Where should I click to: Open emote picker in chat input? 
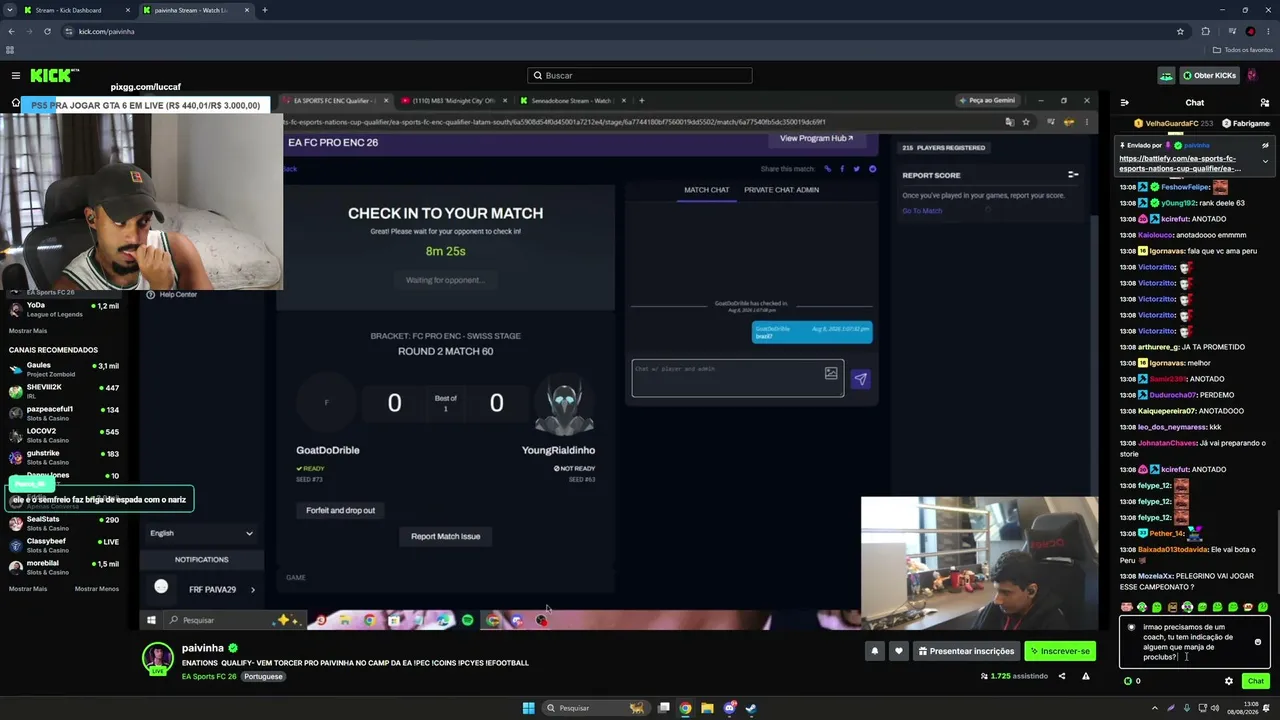[x=1258, y=642]
